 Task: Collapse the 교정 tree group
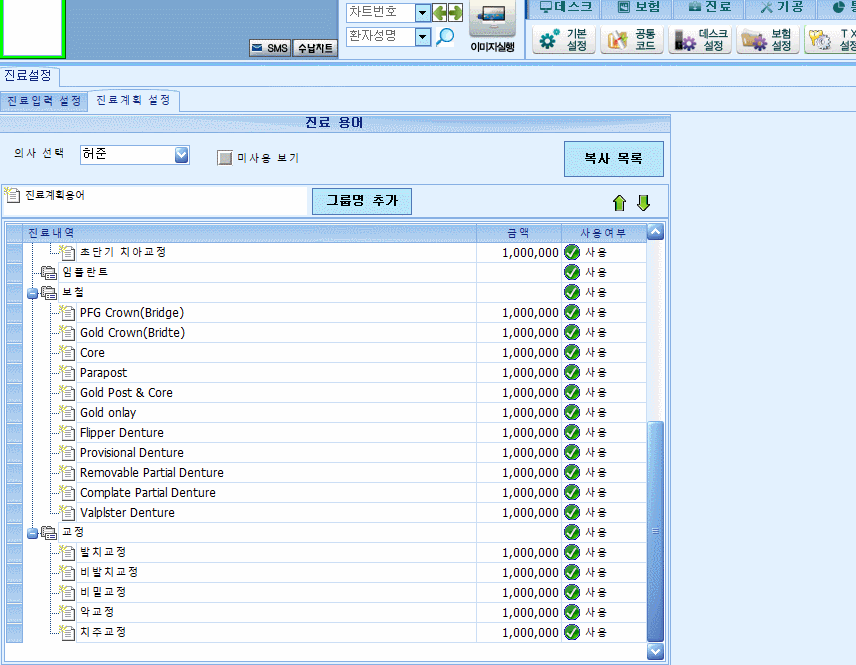point(32,533)
